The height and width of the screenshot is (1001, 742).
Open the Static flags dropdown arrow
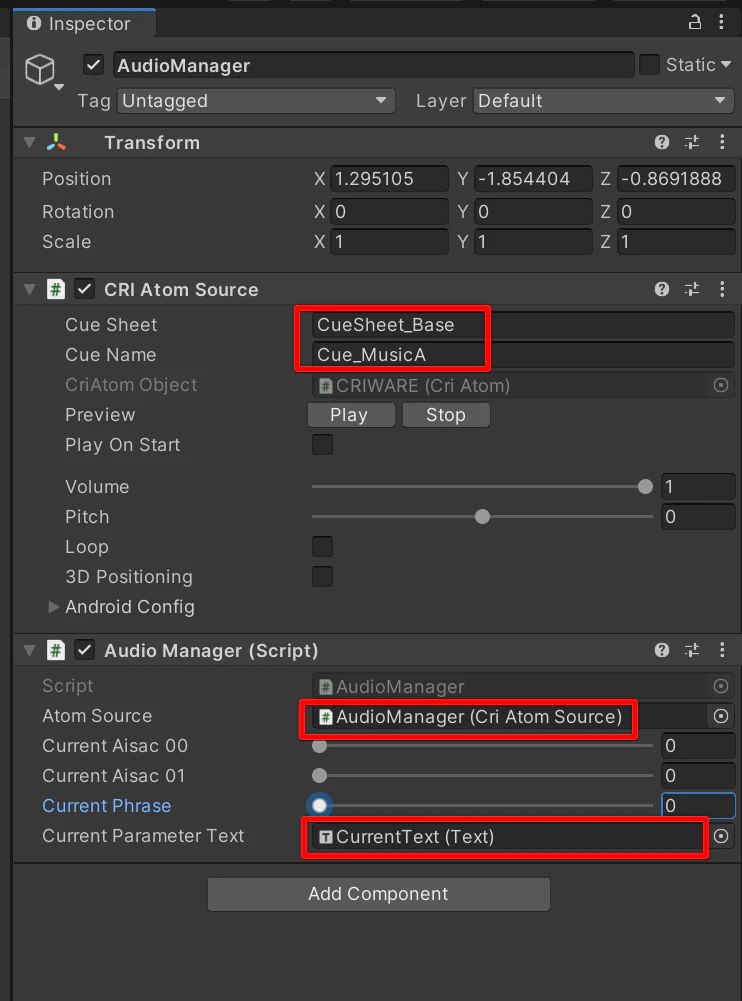726,64
